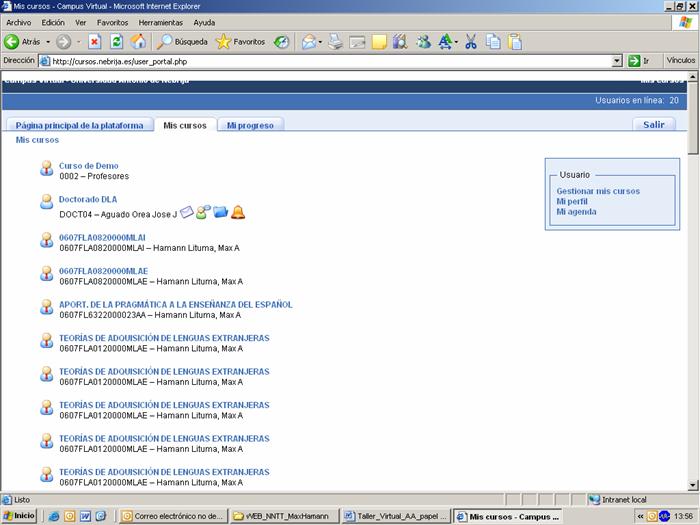The image size is (700, 525).
Task: Expand the text size 'A' dropdown arrow
Action: 456,42
